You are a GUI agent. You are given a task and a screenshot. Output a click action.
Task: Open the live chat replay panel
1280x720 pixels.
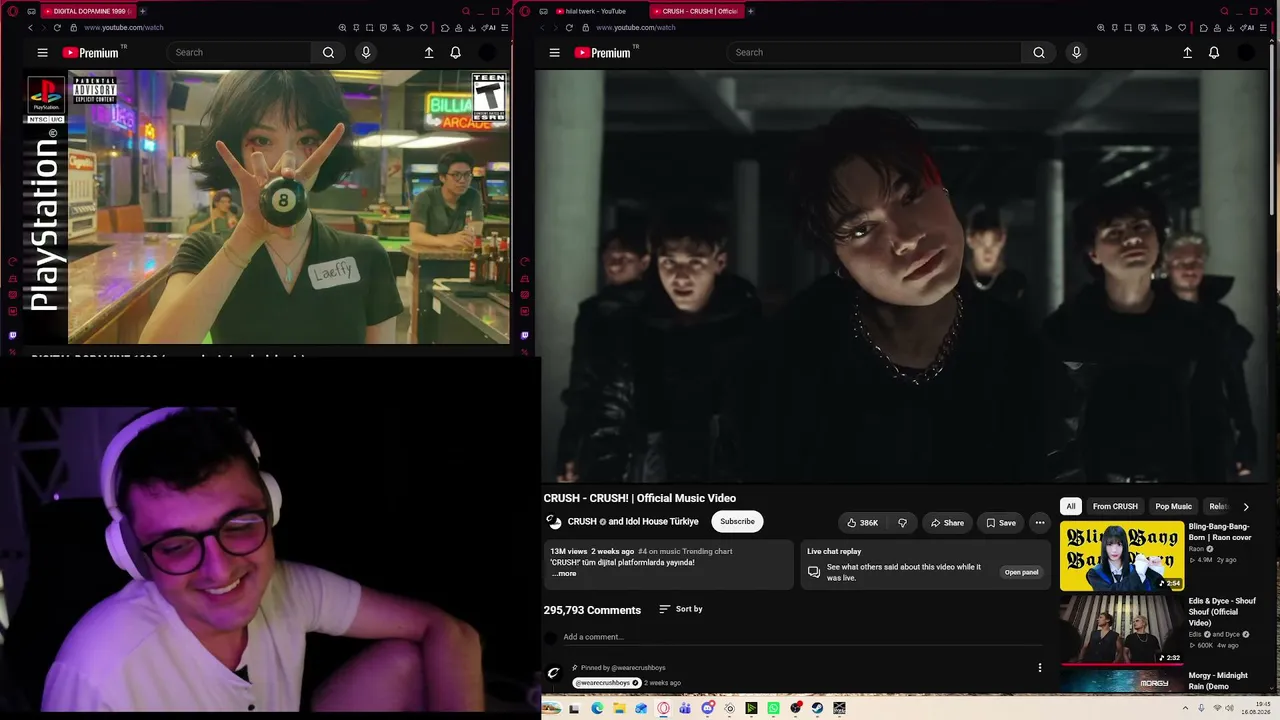click(x=1021, y=572)
